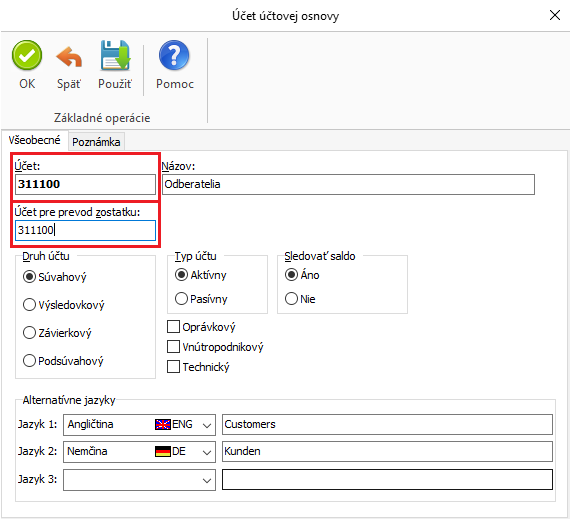Click the Názov field containing Odberatelia
This screenshot has width=571, height=520.
348,184
